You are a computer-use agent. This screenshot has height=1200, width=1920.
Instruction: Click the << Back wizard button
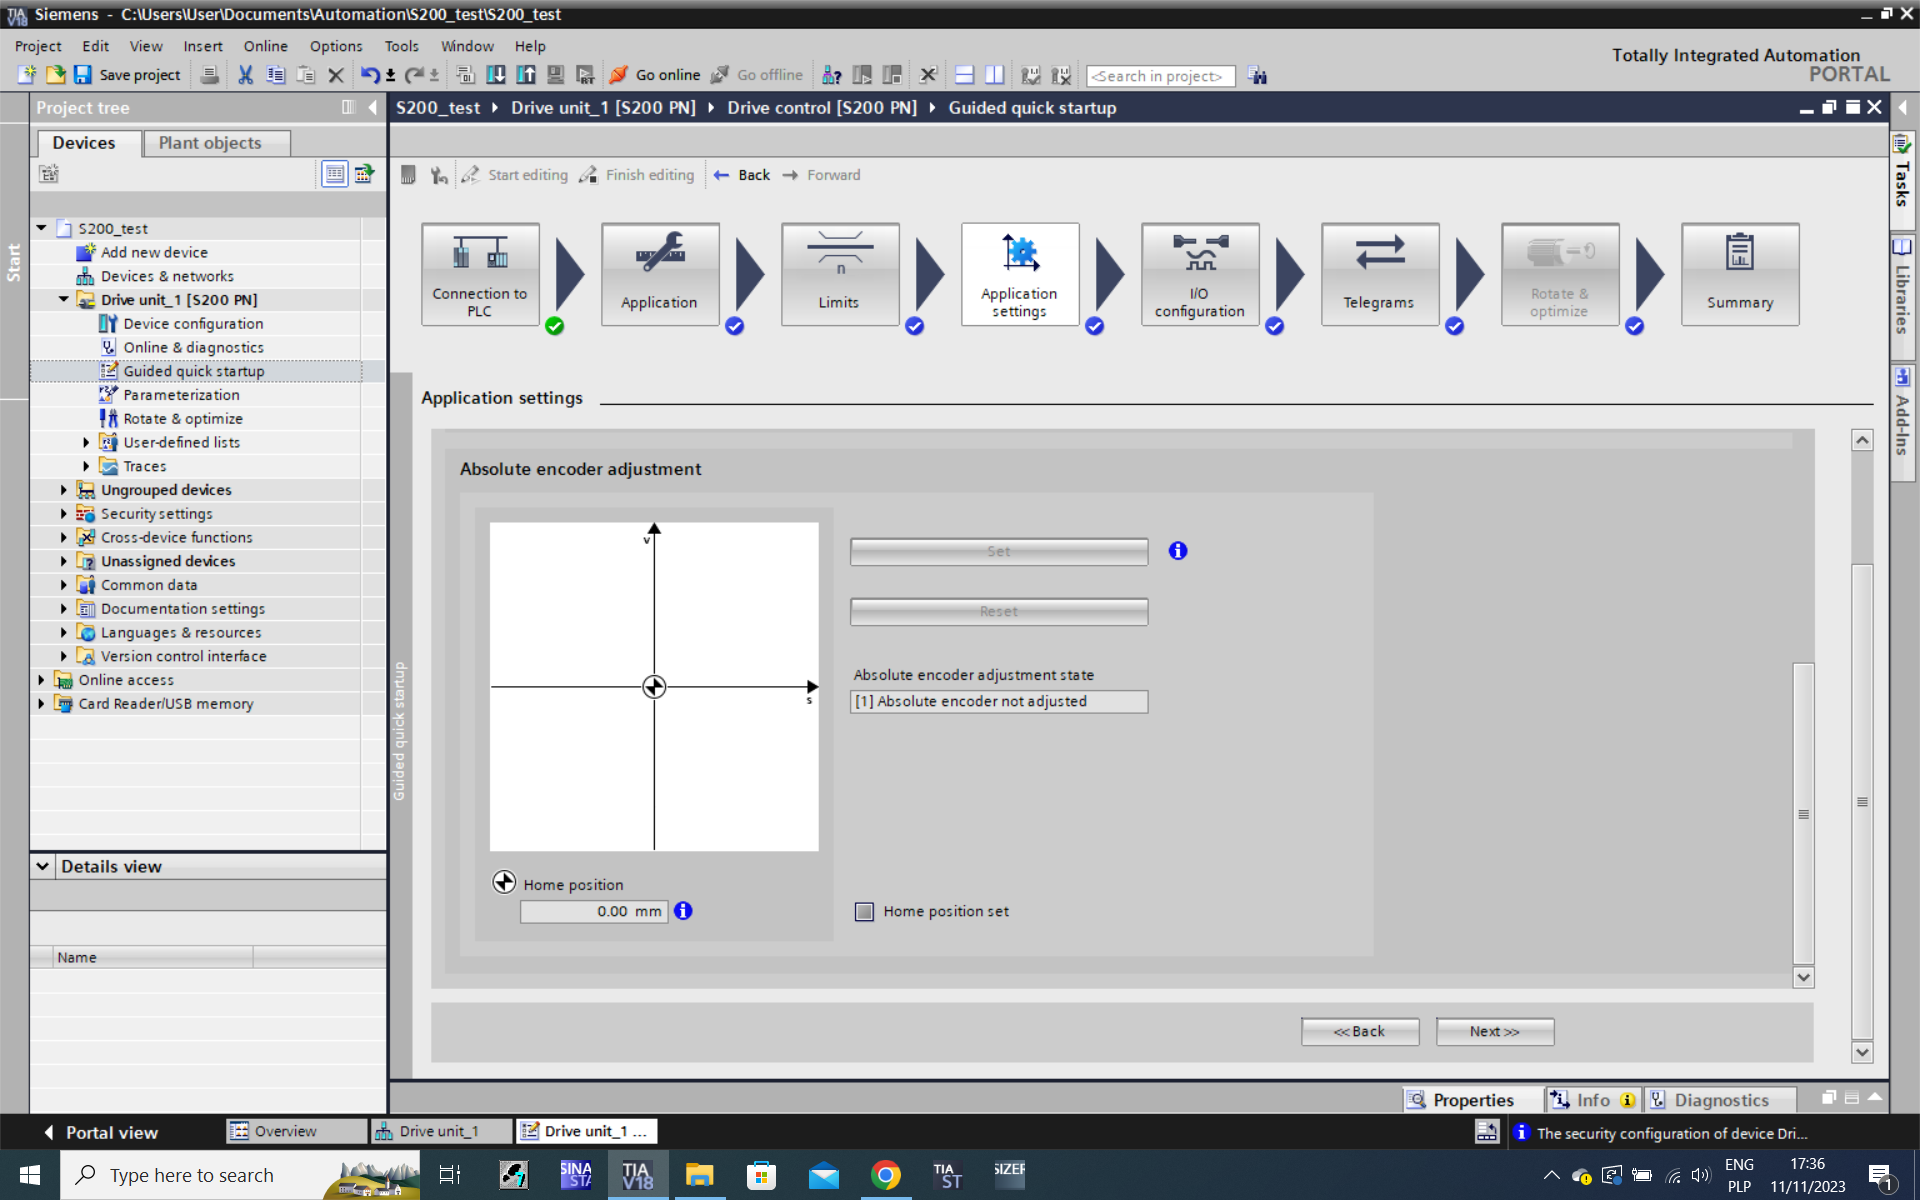[x=1359, y=1031]
